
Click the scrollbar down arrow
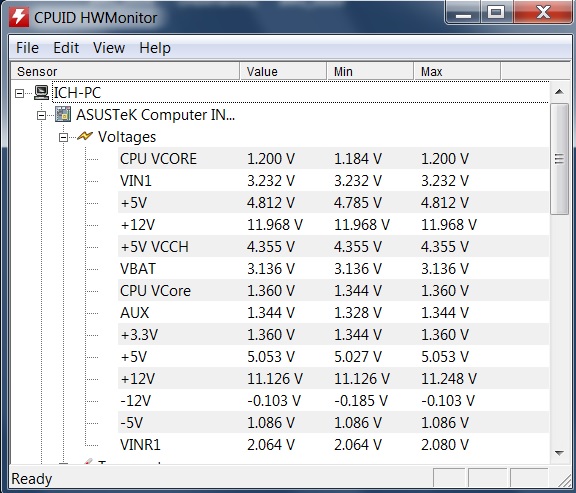point(559,453)
